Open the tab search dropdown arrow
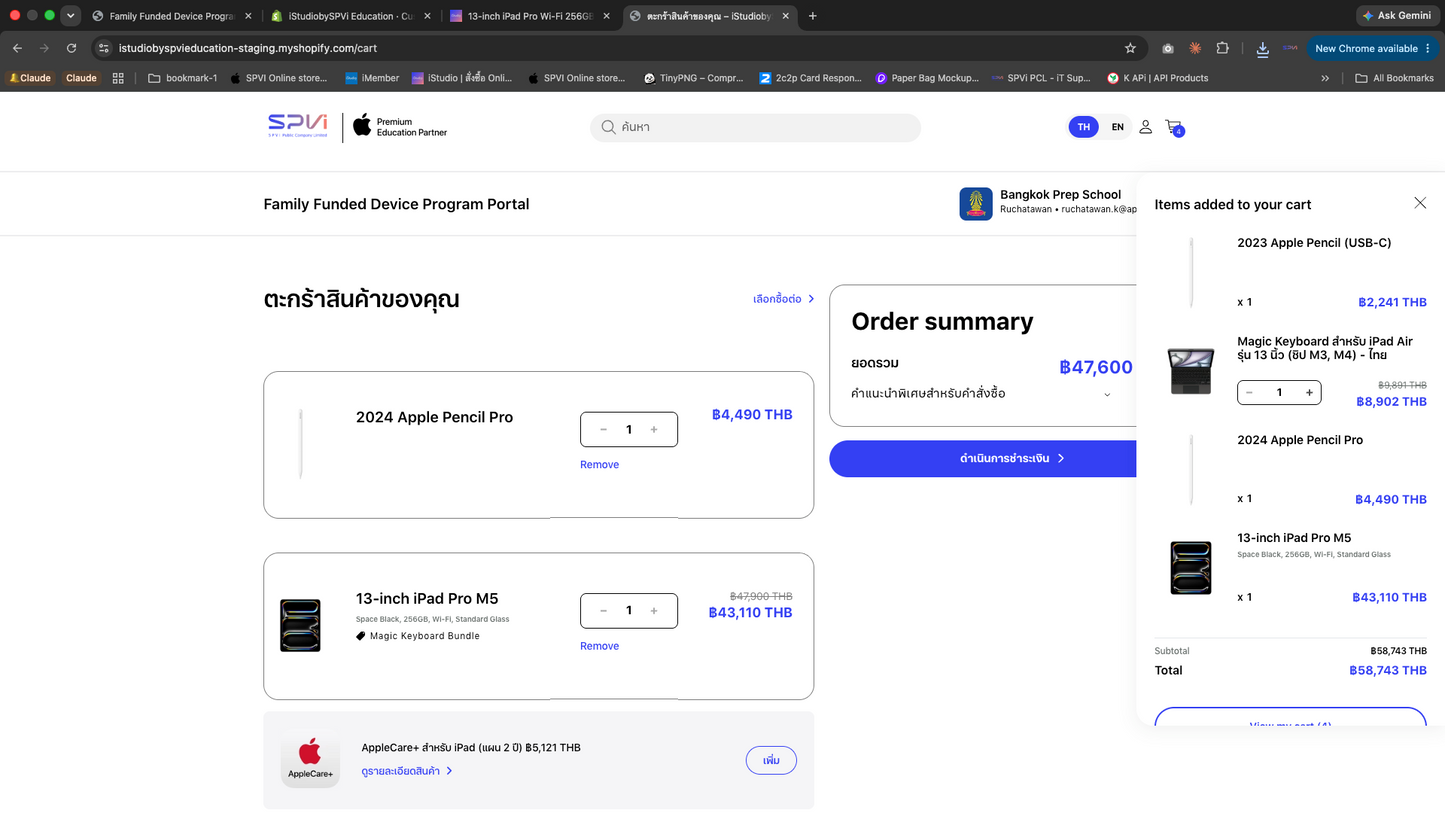1445x813 pixels. tap(70, 16)
